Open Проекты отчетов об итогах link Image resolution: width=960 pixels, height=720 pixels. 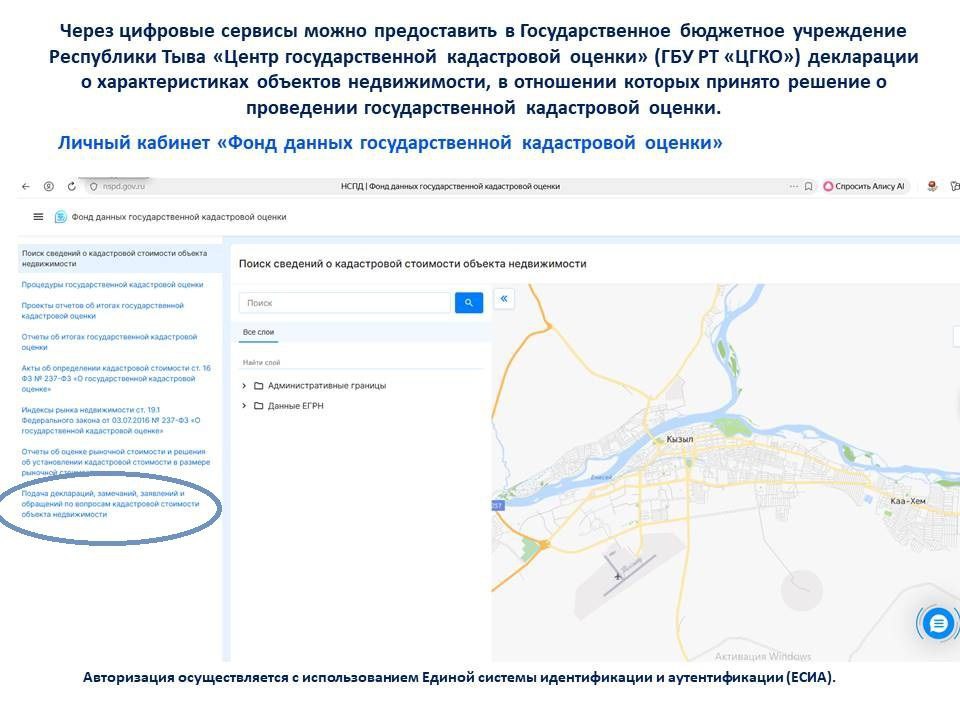pyautogui.click(x=103, y=310)
